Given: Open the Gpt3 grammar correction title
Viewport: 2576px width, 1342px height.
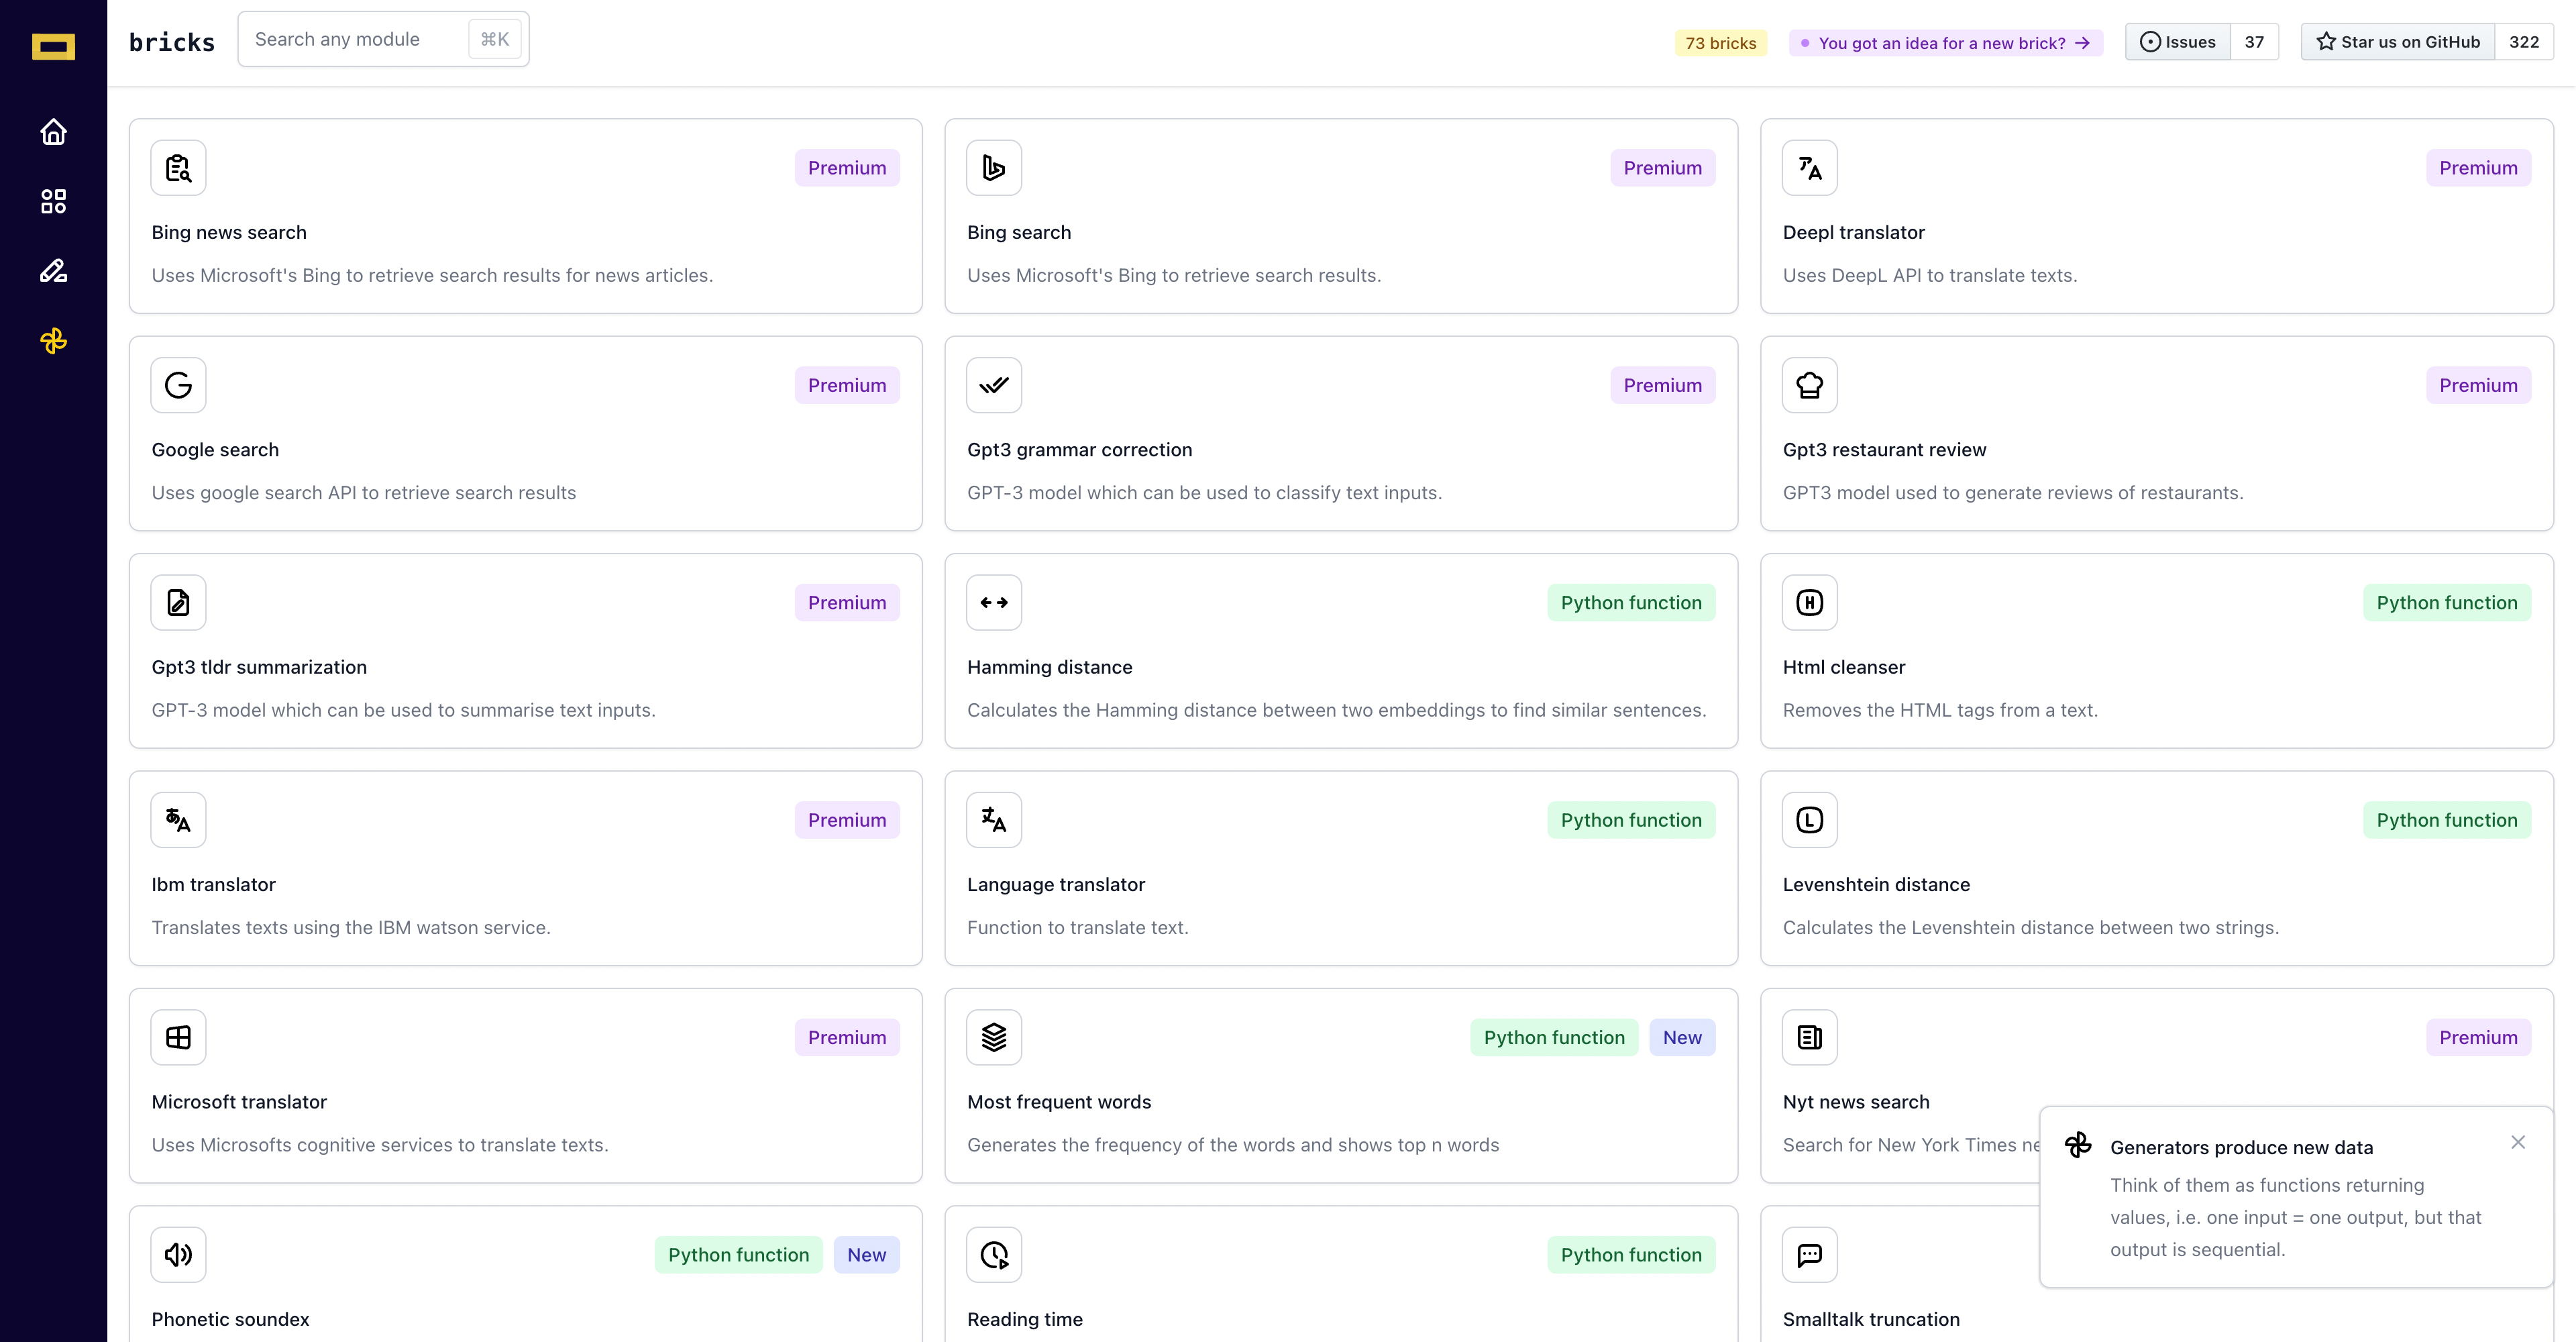Looking at the screenshot, I should click(1080, 450).
